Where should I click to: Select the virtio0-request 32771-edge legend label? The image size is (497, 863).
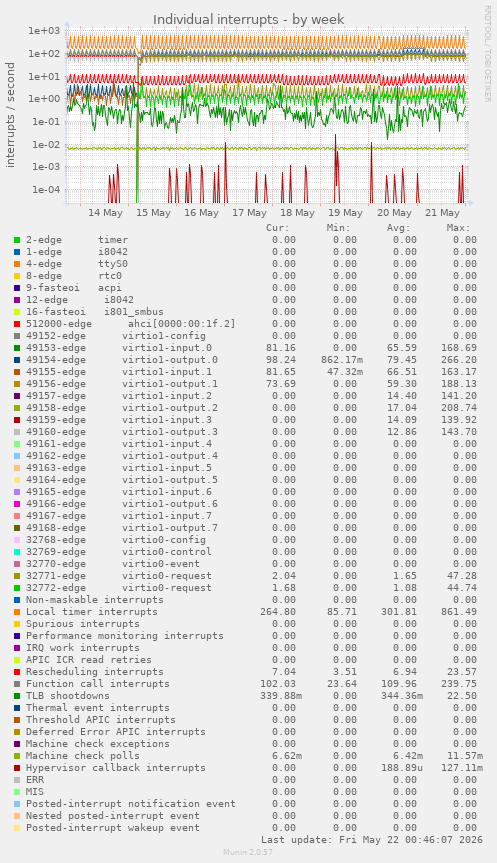(x=167, y=576)
